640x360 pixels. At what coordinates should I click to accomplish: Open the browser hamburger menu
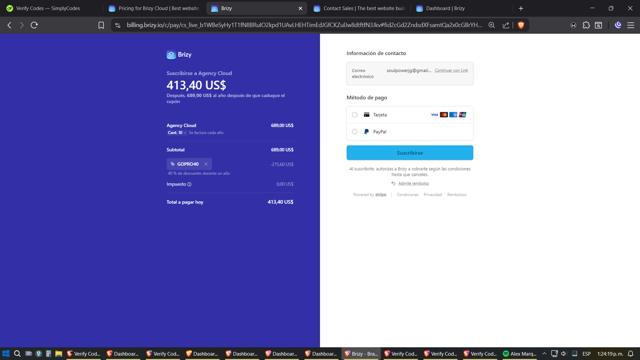(631, 25)
